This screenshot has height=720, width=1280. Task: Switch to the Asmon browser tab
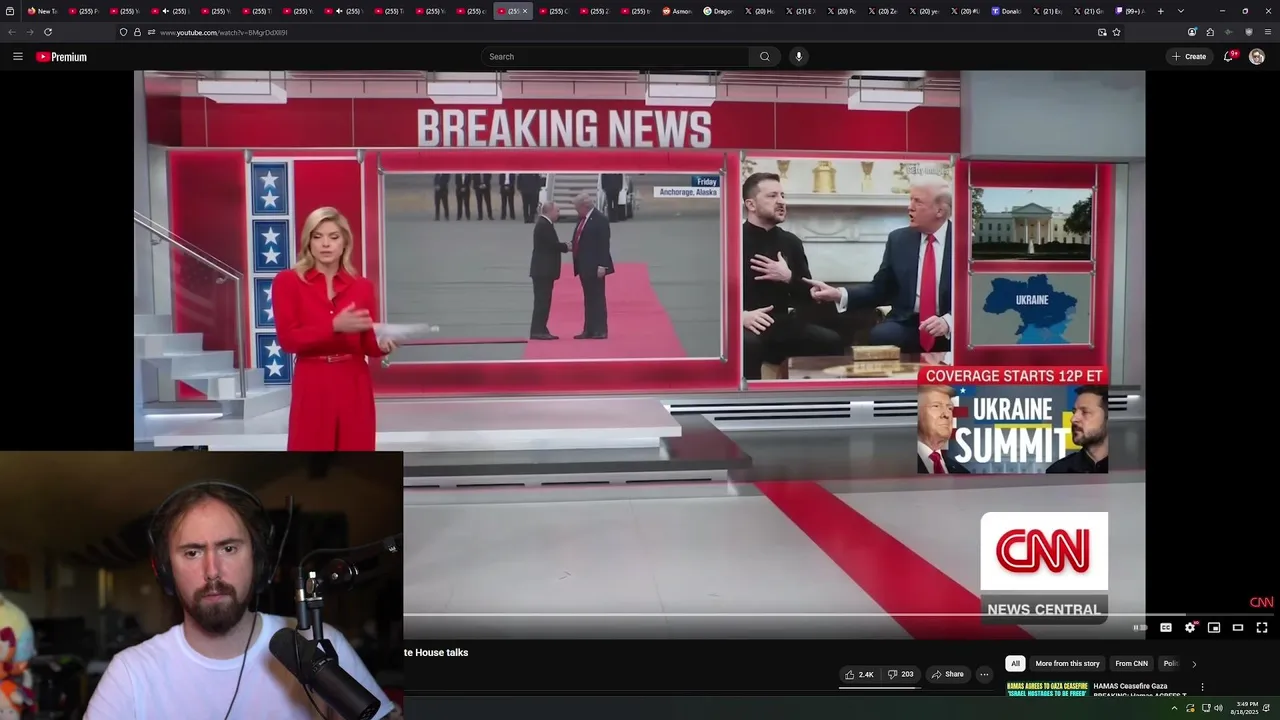click(677, 11)
